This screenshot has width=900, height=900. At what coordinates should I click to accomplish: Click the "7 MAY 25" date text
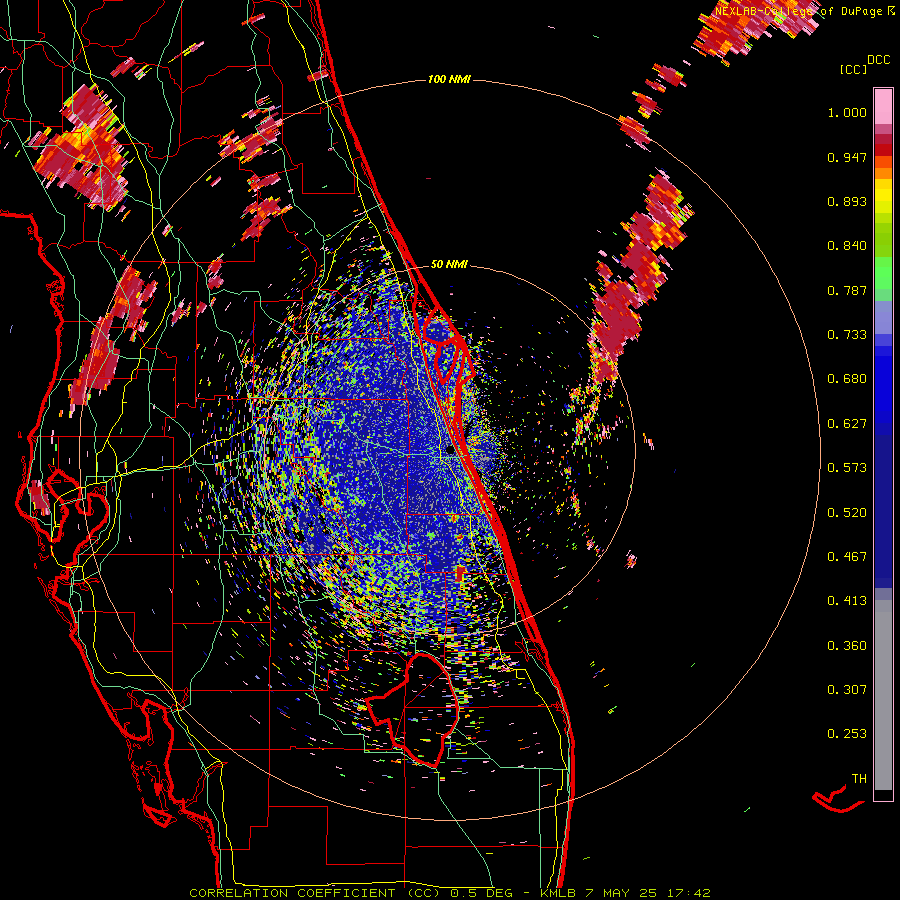(x=622, y=893)
